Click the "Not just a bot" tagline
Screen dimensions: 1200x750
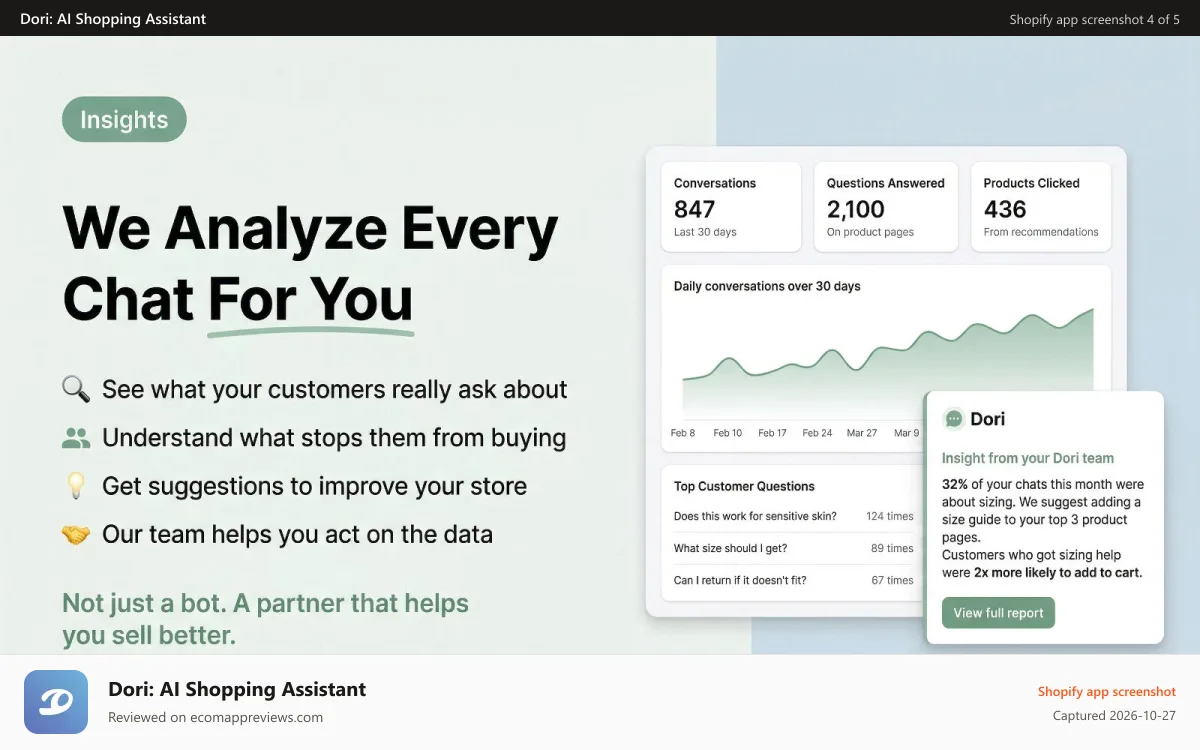point(265,619)
